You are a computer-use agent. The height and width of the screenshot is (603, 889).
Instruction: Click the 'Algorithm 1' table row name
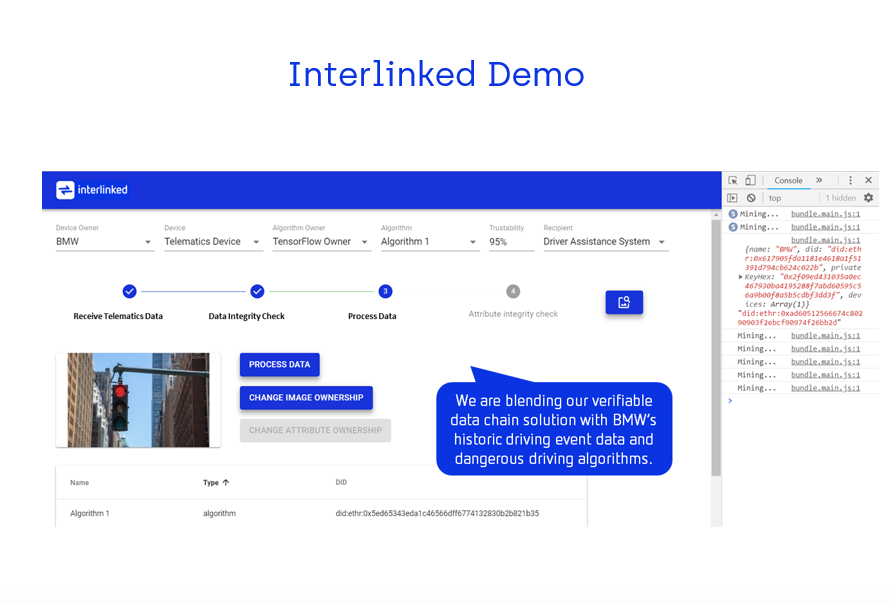(x=90, y=513)
